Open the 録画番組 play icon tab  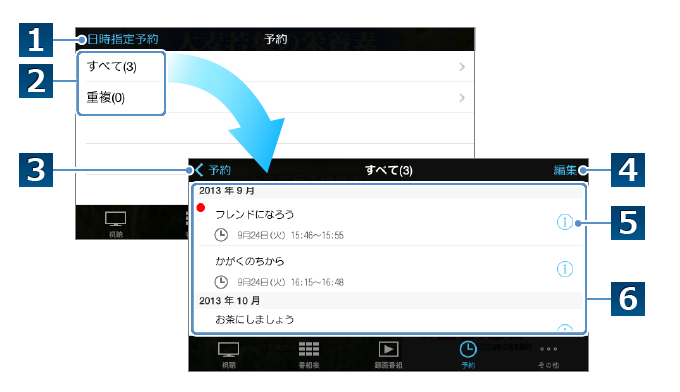(x=389, y=355)
